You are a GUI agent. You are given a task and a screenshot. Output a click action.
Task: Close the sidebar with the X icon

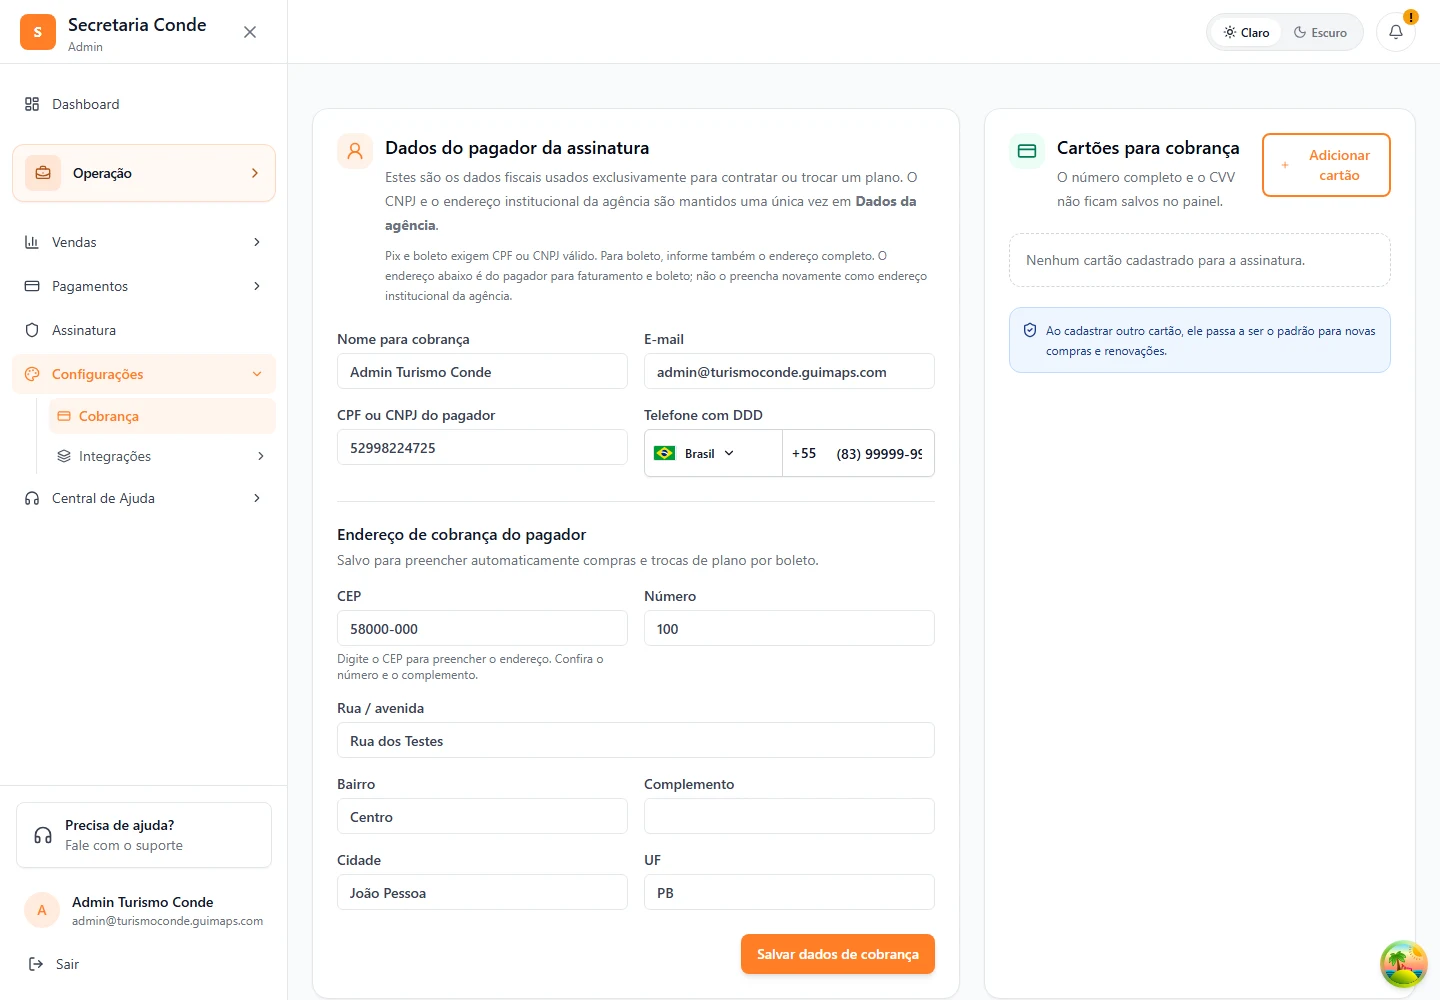pos(250,32)
